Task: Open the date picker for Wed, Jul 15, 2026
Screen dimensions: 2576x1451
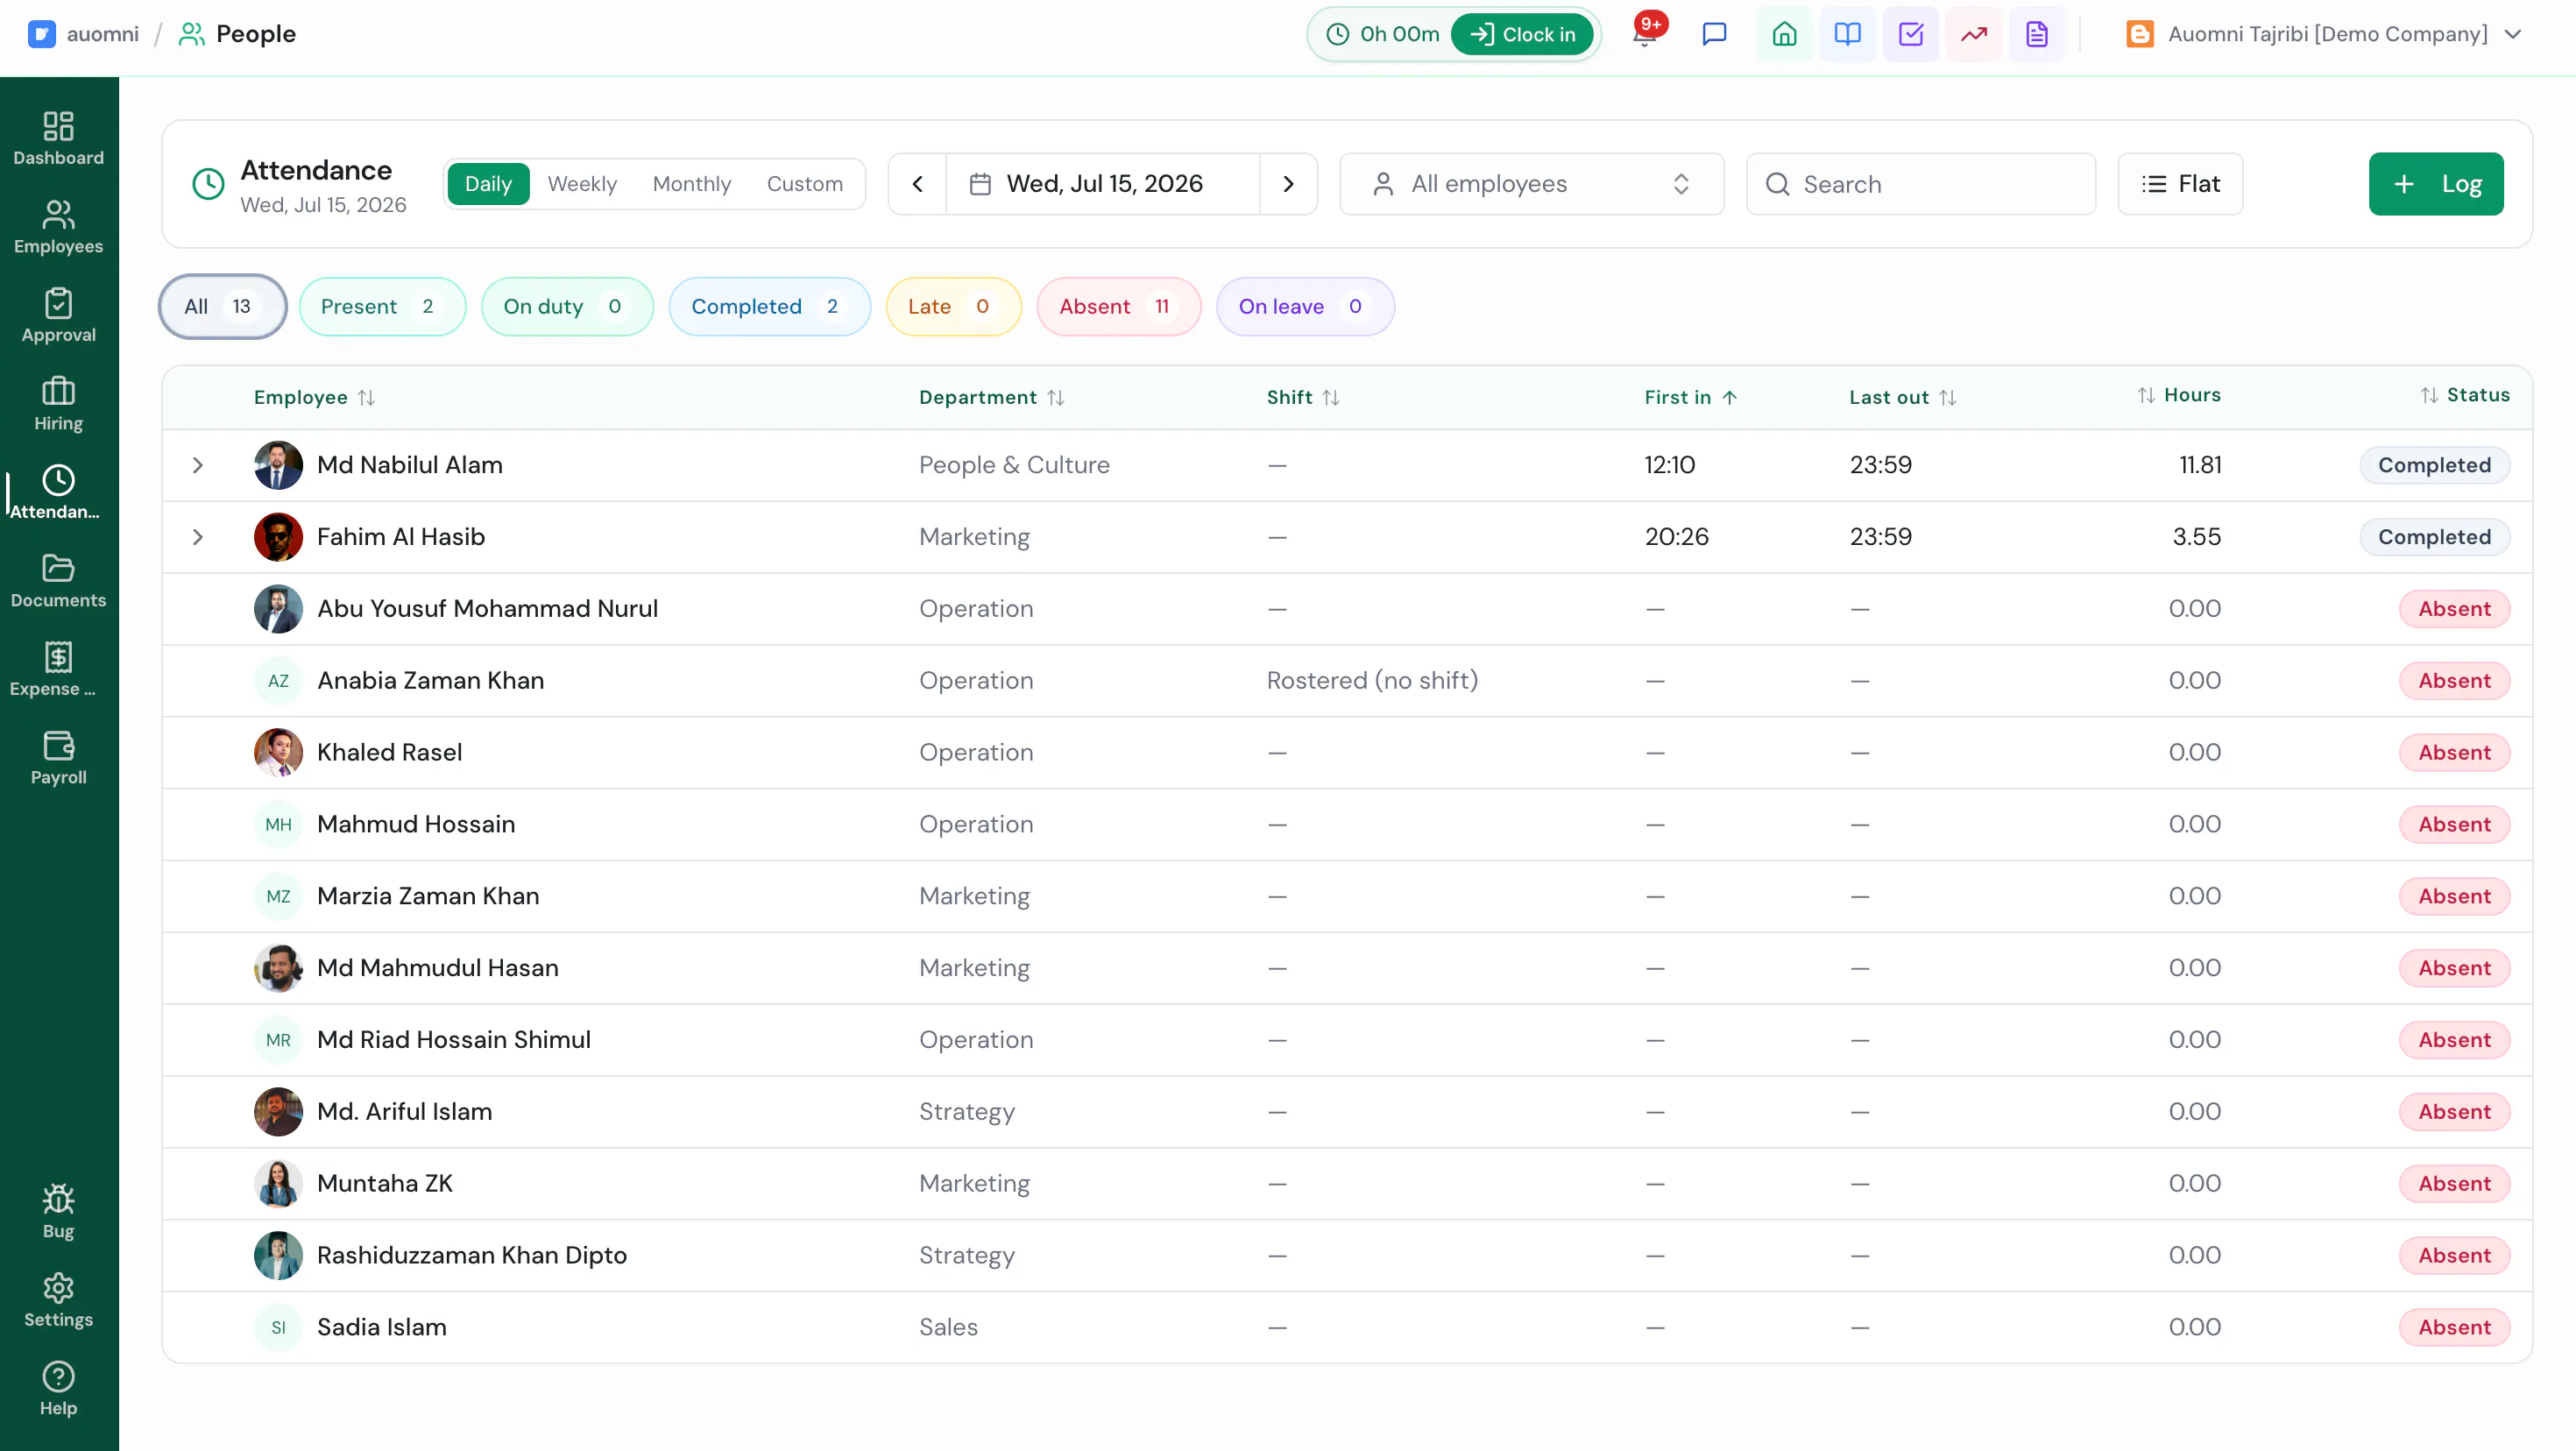Action: [x=1102, y=184]
